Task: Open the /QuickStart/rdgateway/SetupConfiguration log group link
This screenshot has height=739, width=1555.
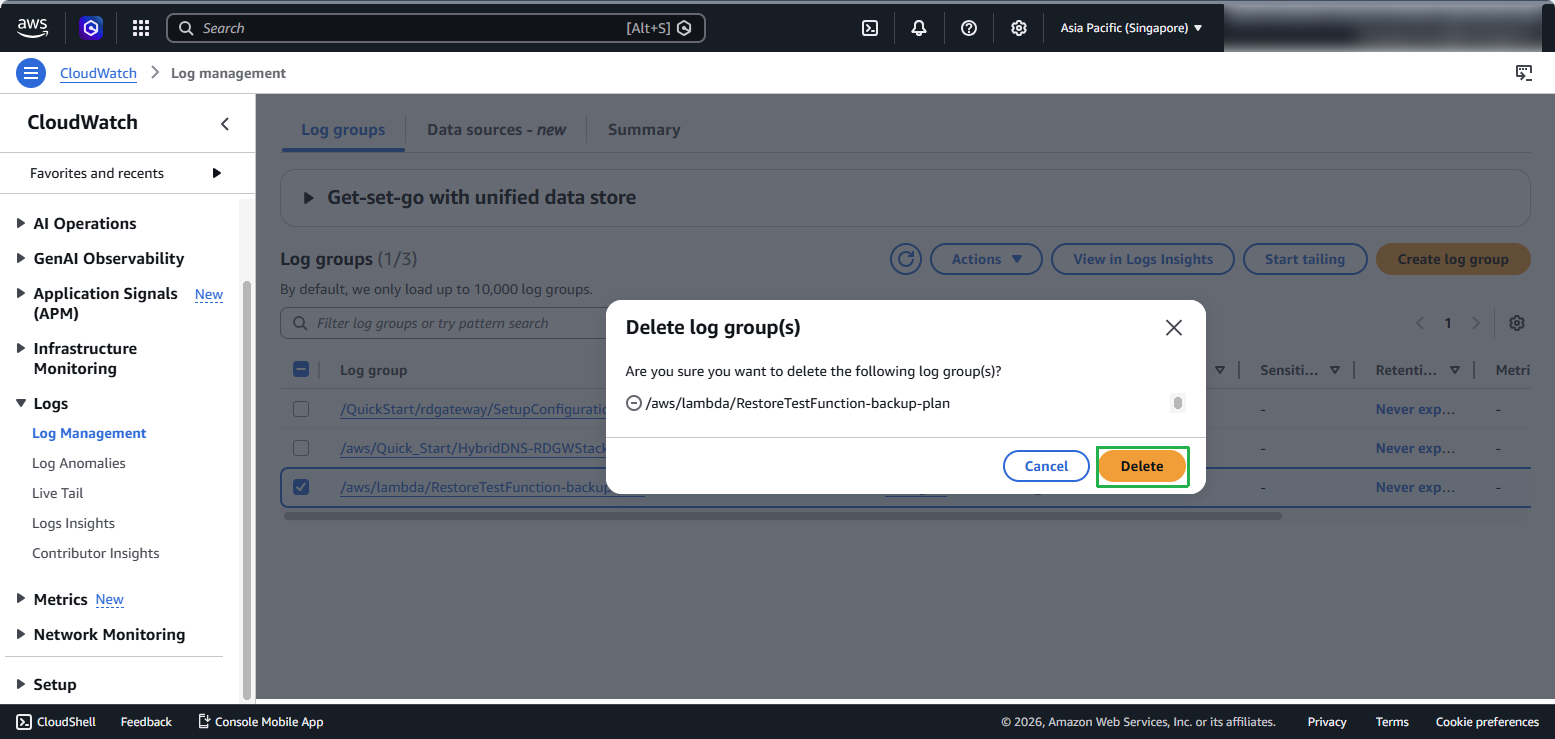Action: (474, 409)
